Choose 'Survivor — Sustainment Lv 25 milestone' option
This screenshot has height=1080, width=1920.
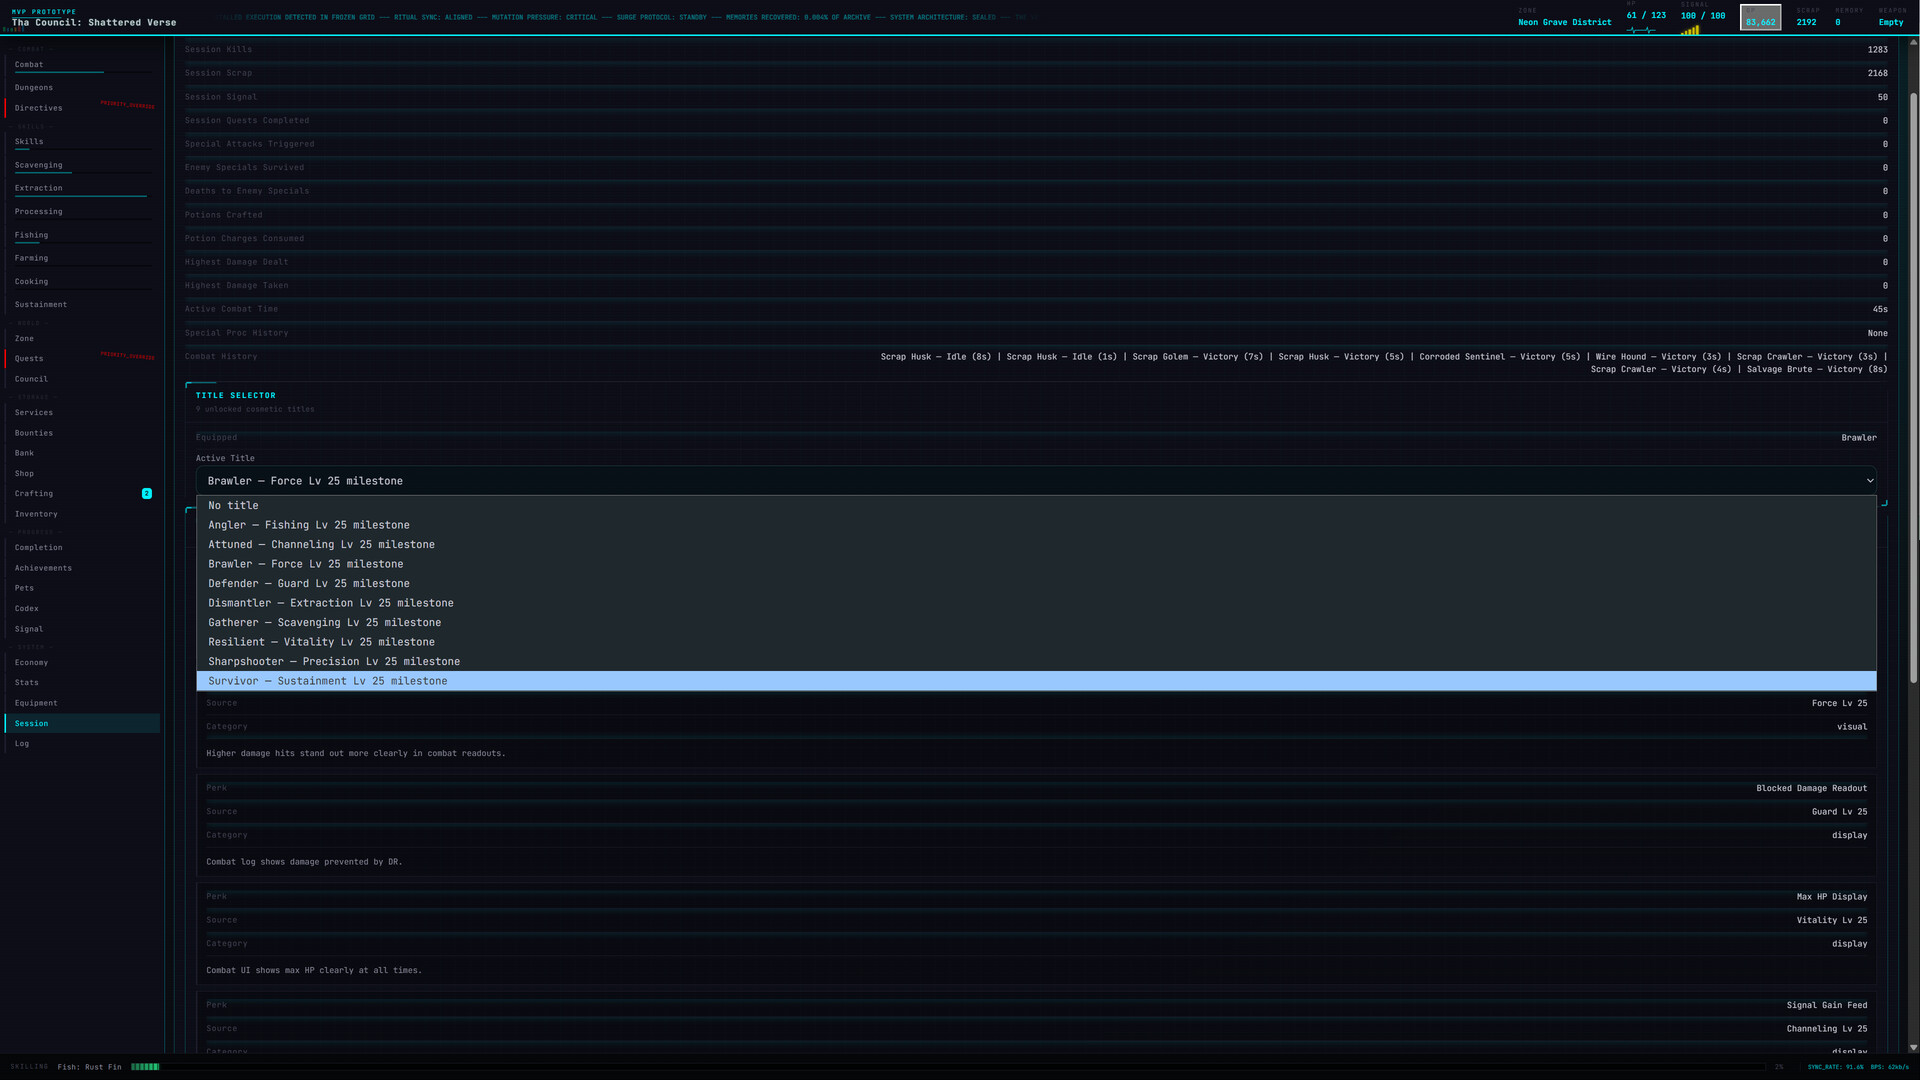(327, 681)
